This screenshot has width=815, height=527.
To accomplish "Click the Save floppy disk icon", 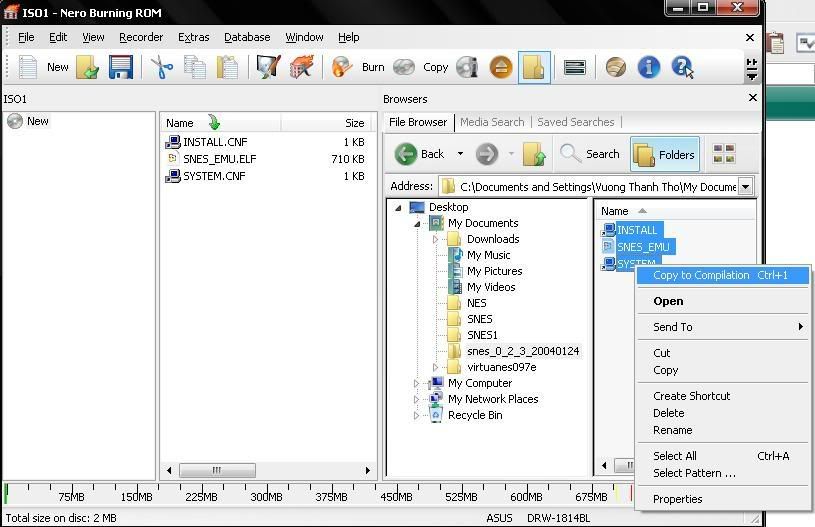I will (x=121, y=67).
